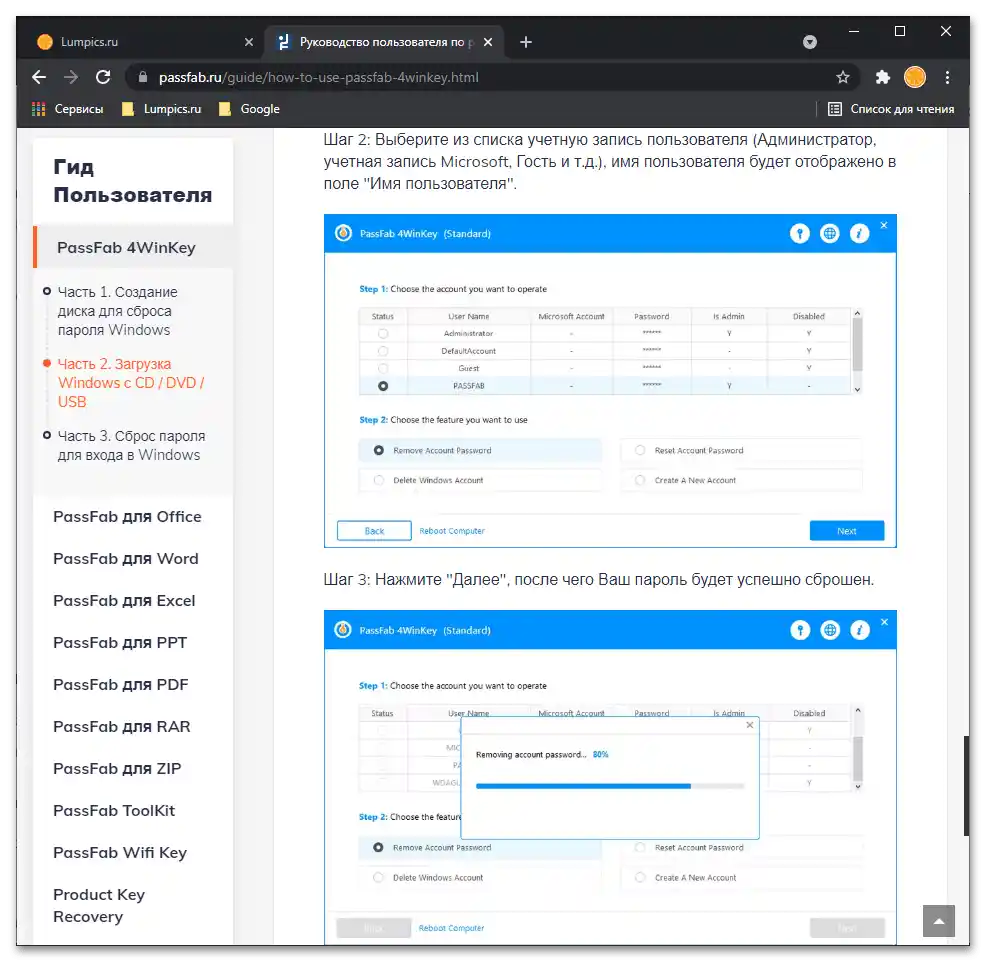
Task: Click the Back button in first window
Action: 374,531
